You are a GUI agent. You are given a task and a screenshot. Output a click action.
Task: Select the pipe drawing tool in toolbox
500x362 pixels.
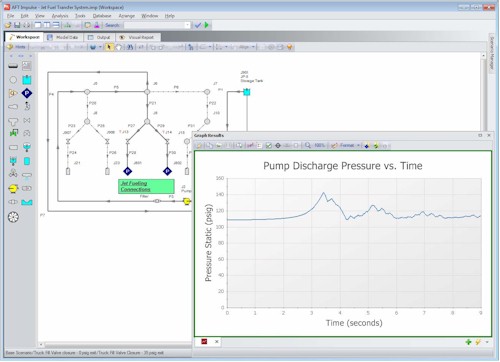pyautogui.click(x=13, y=66)
